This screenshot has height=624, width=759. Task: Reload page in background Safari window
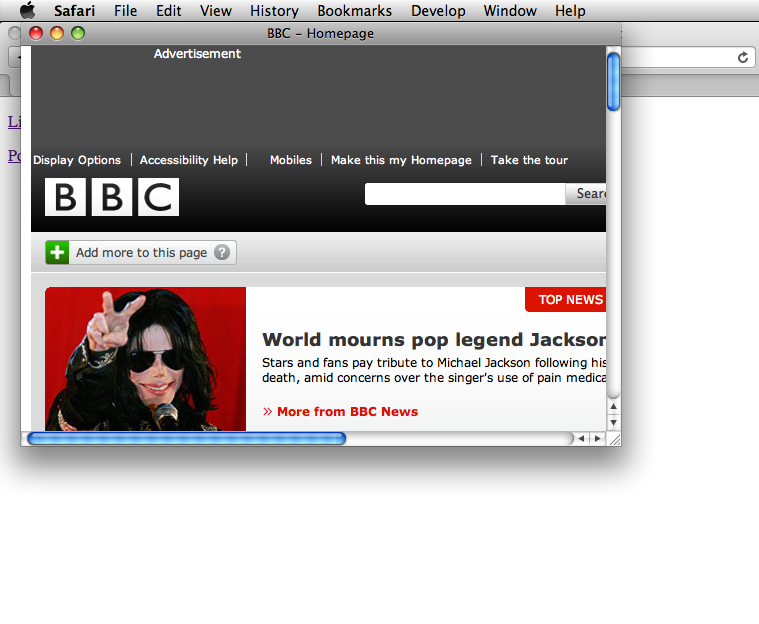point(743,58)
